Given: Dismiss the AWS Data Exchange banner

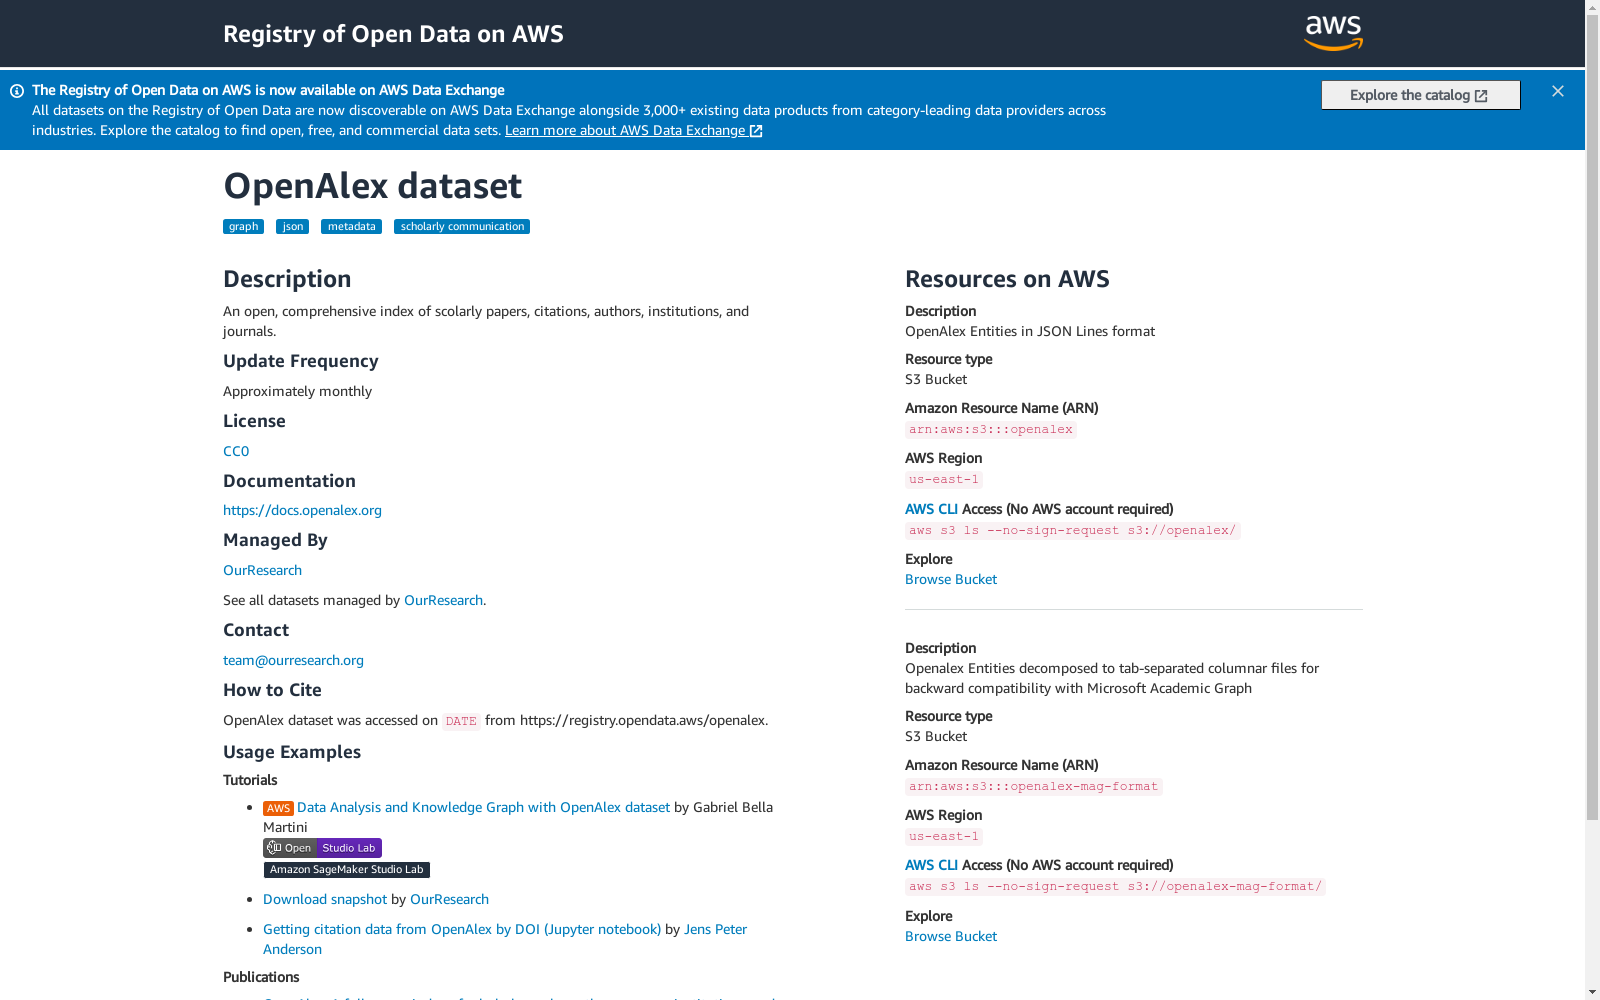Looking at the screenshot, I should click(1558, 91).
